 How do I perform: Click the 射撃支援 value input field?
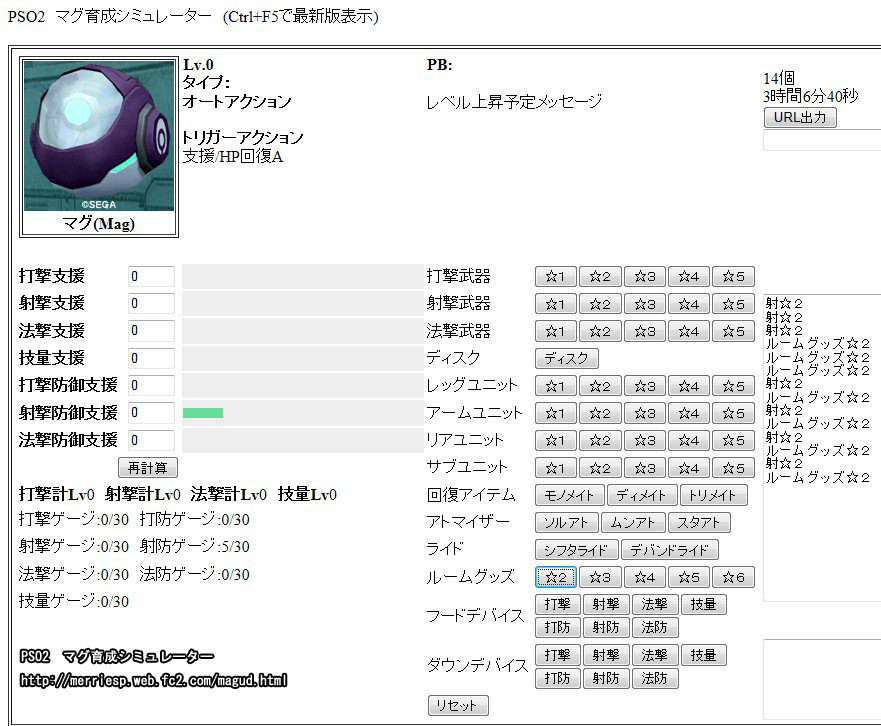point(151,303)
